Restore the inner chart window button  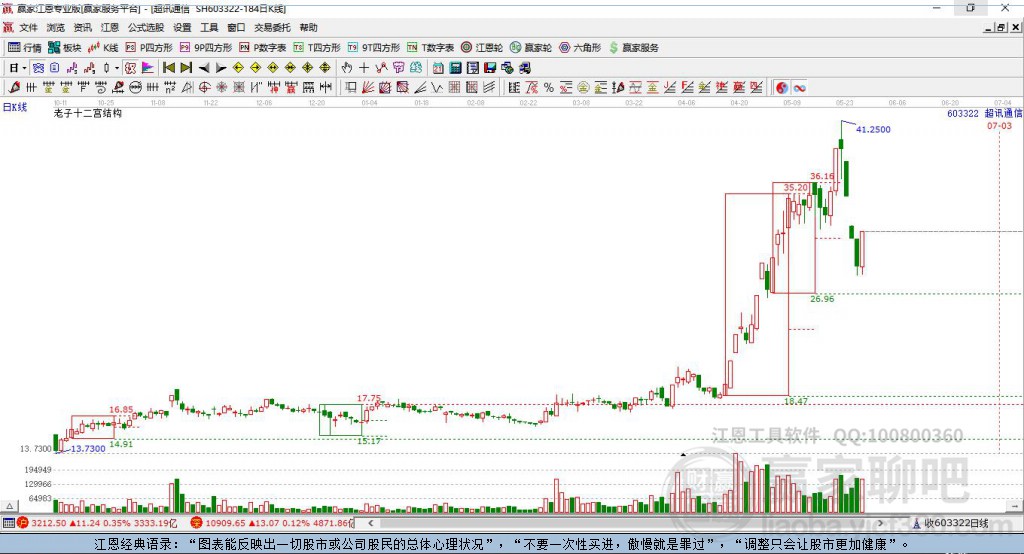tap(1001, 27)
